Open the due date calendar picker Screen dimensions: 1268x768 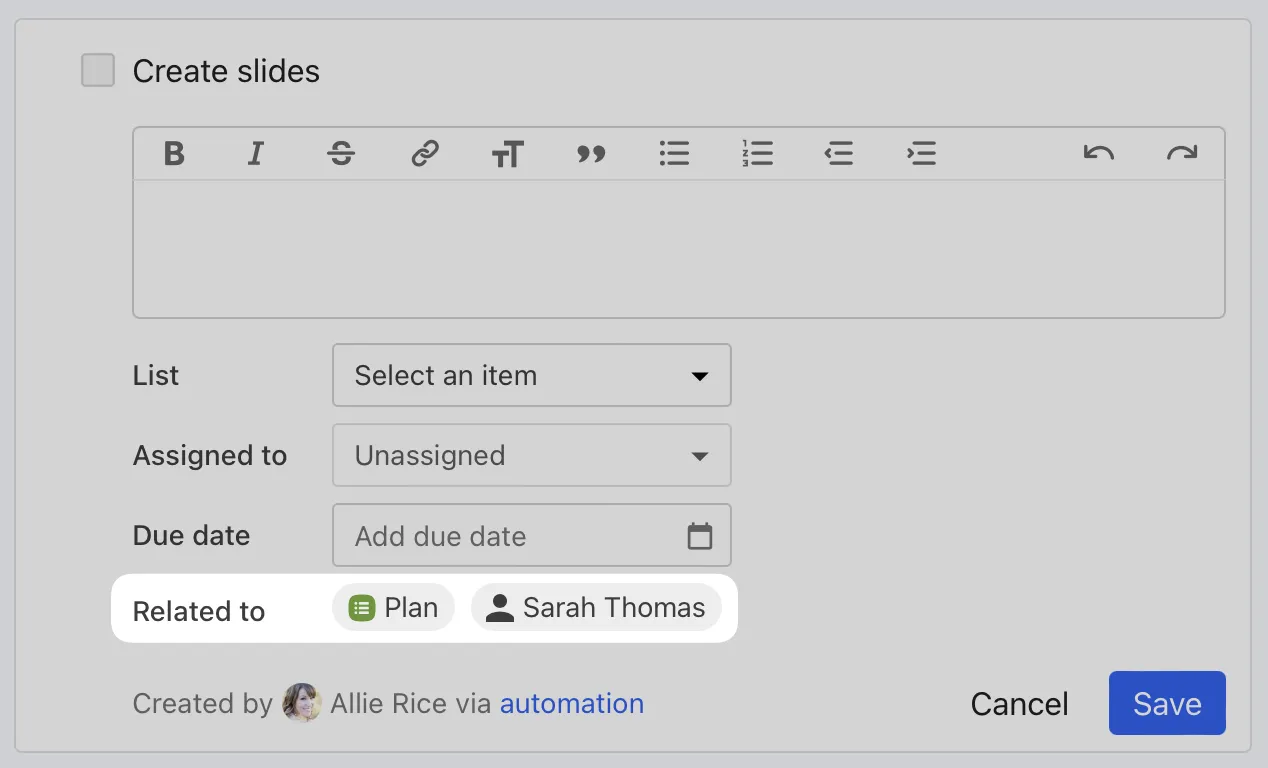[x=699, y=535]
